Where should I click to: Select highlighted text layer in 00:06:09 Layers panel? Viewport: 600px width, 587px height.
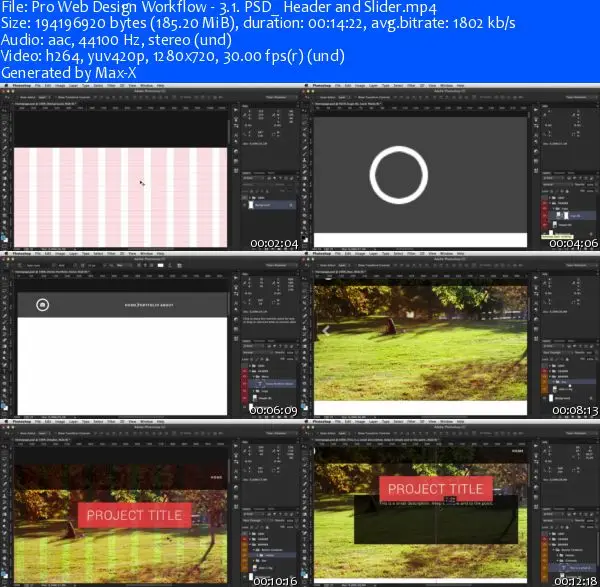(270, 383)
